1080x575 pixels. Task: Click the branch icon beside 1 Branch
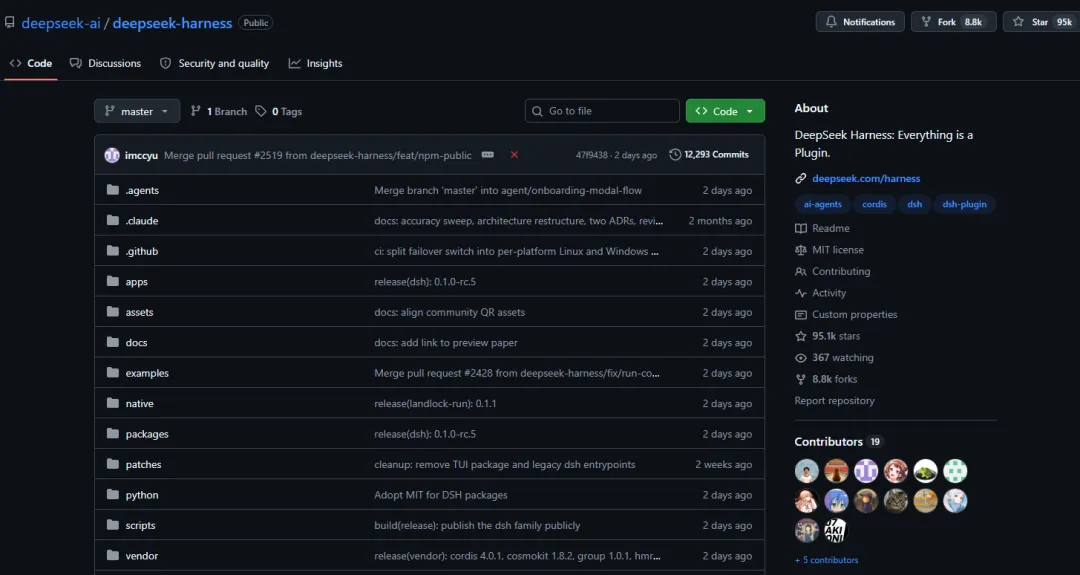[196, 111]
